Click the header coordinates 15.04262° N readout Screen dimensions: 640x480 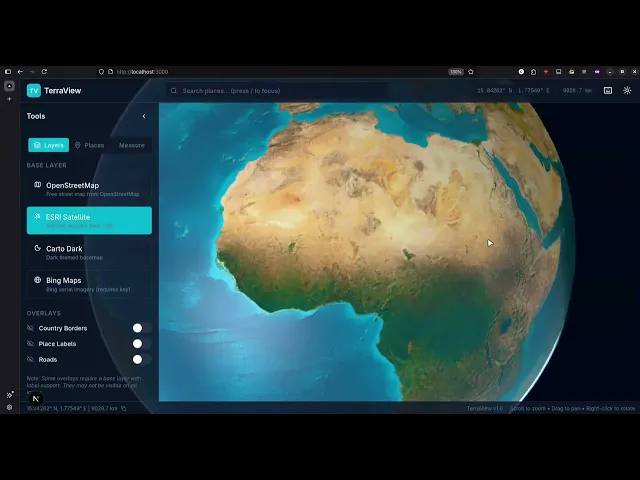pyautogui.click(x=513, y=91)
